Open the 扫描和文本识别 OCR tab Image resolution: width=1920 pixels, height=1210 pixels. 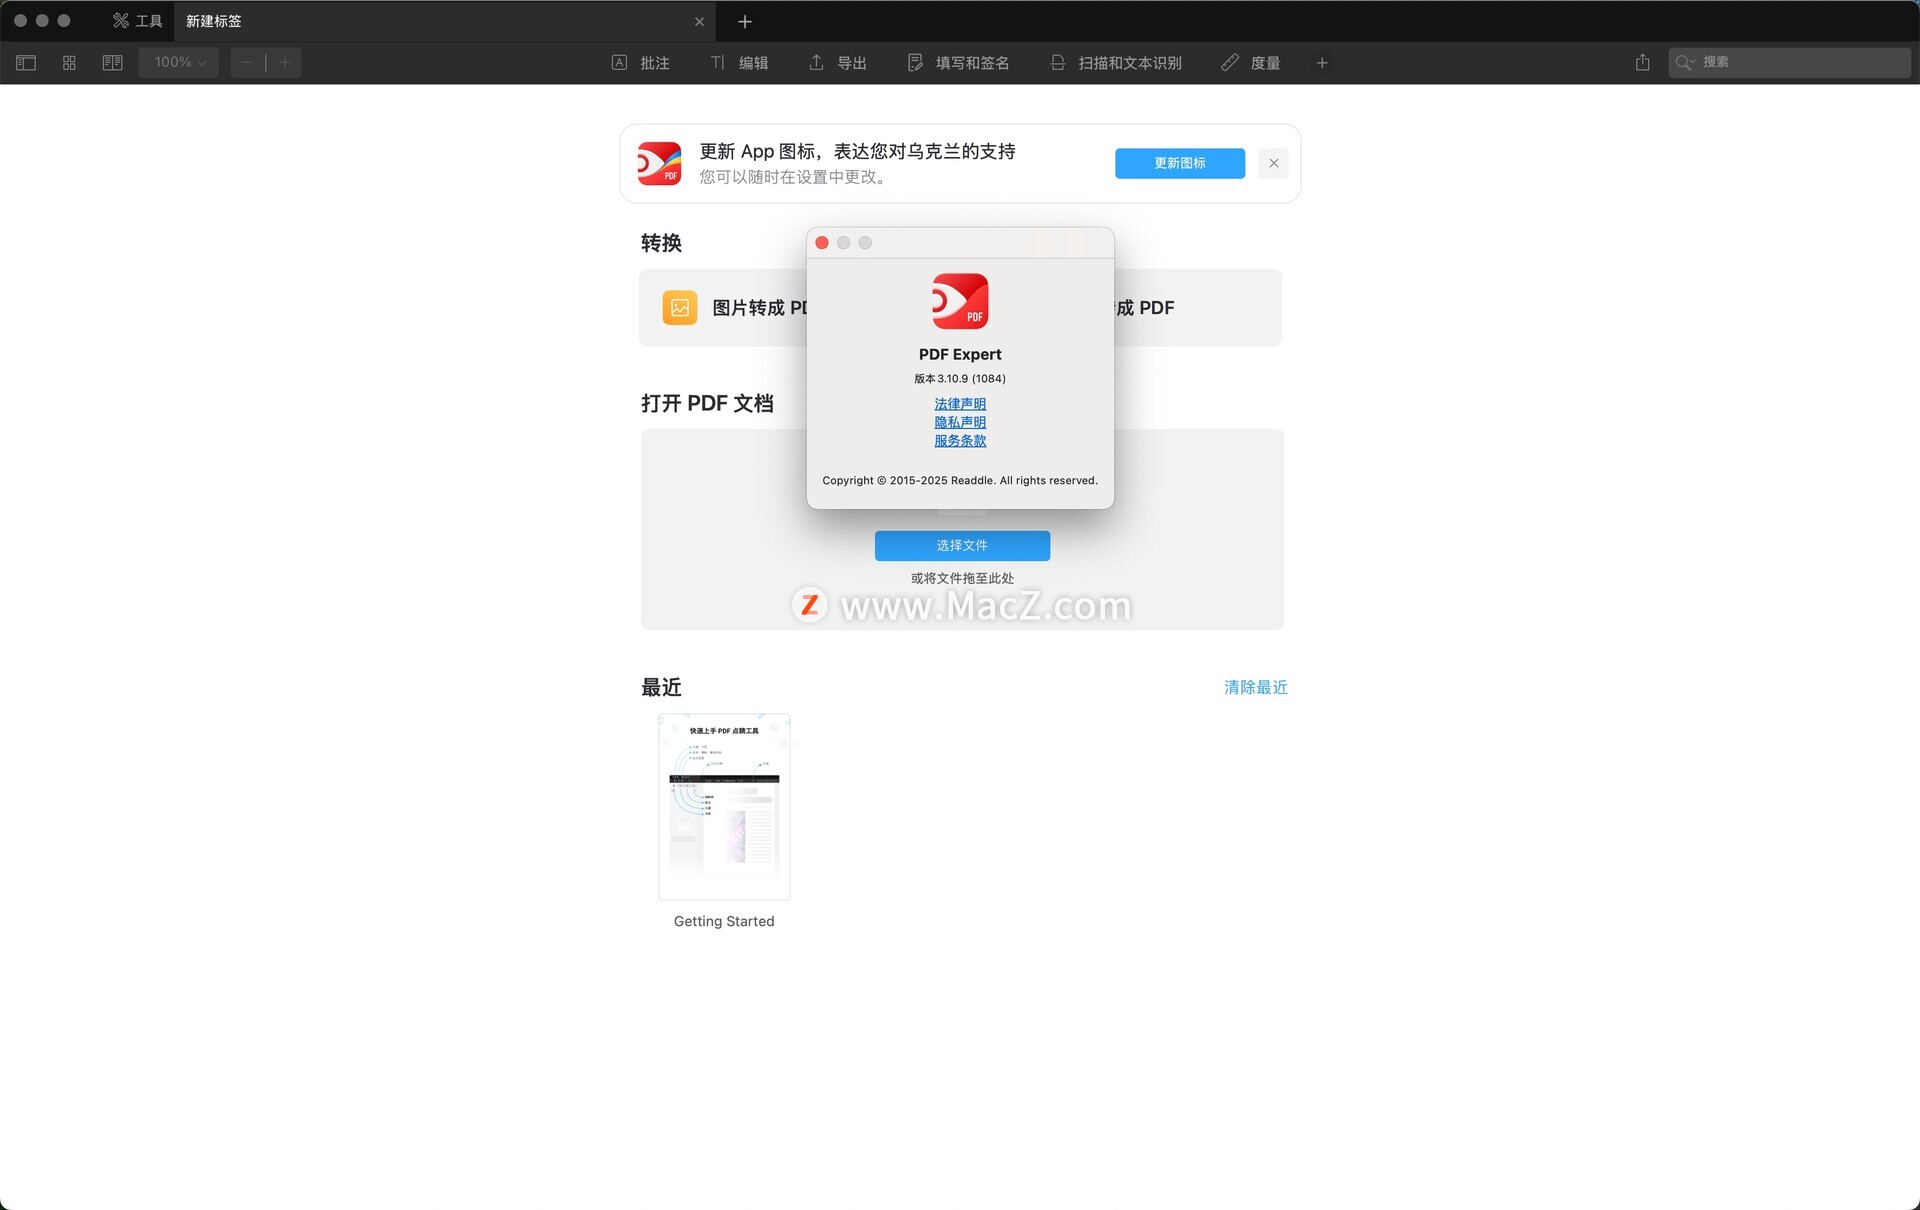click(1116, 63)
